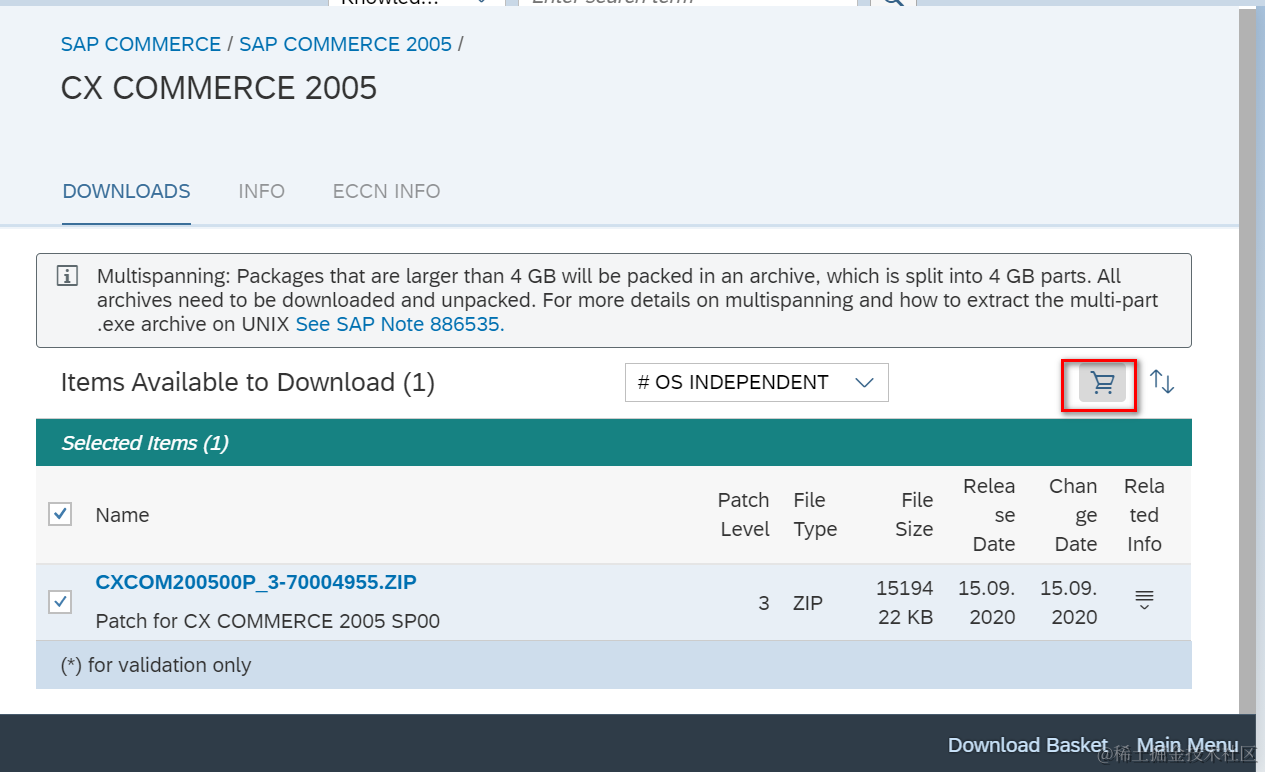Click the Change Date column header
Screen dimensions: 1265x772
pos(1073,515)
